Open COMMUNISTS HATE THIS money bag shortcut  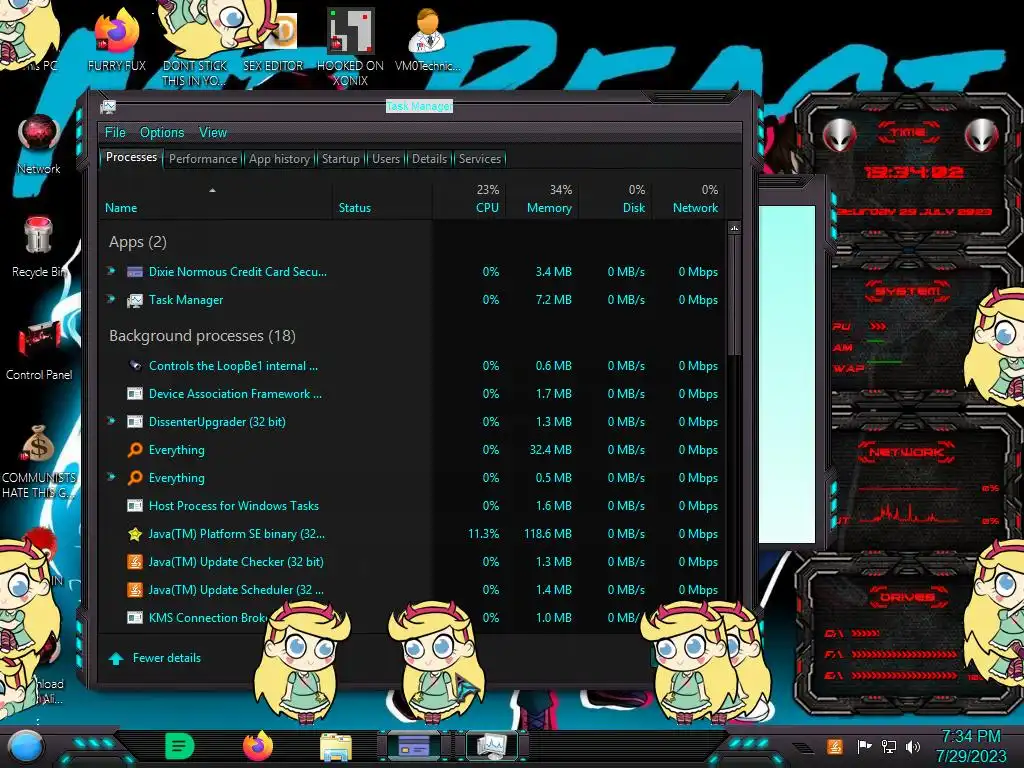click(39, 461)
